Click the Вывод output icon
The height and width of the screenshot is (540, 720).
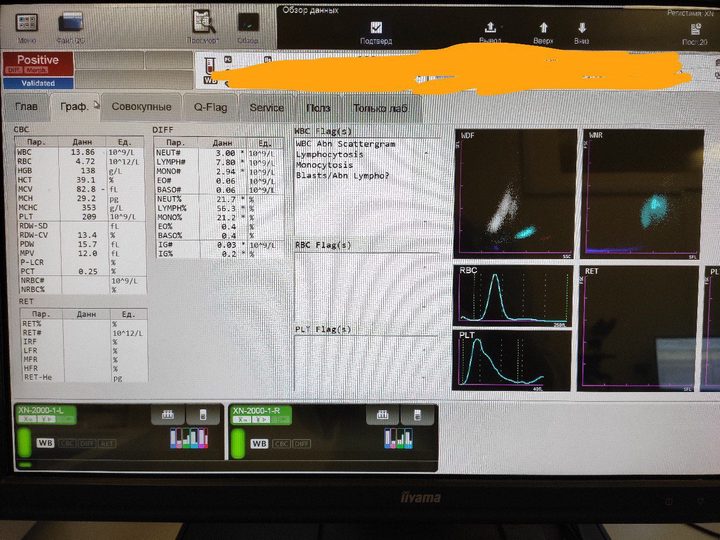click(x=490, y=28)
